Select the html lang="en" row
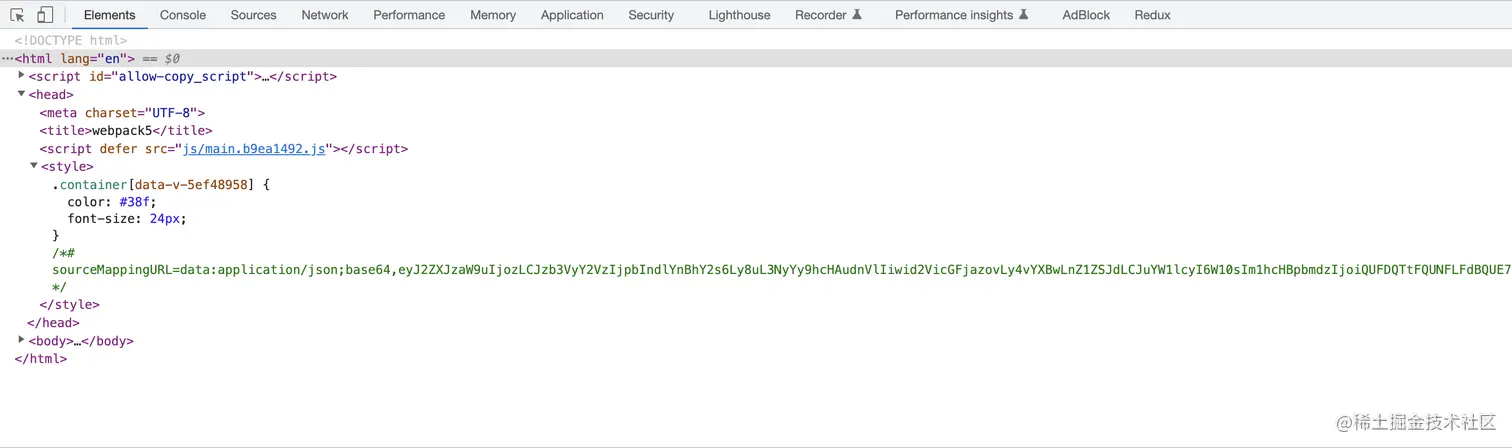This screenshot has width=1512, height=448. 756,59
